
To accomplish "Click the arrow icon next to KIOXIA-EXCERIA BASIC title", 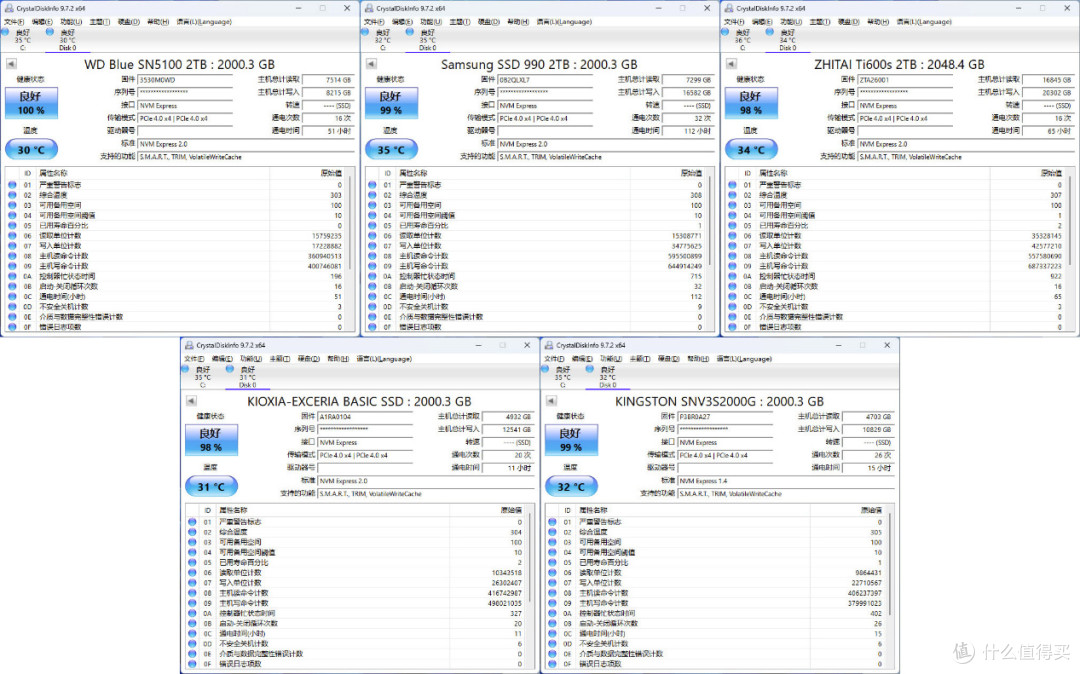I will (191, 401).
